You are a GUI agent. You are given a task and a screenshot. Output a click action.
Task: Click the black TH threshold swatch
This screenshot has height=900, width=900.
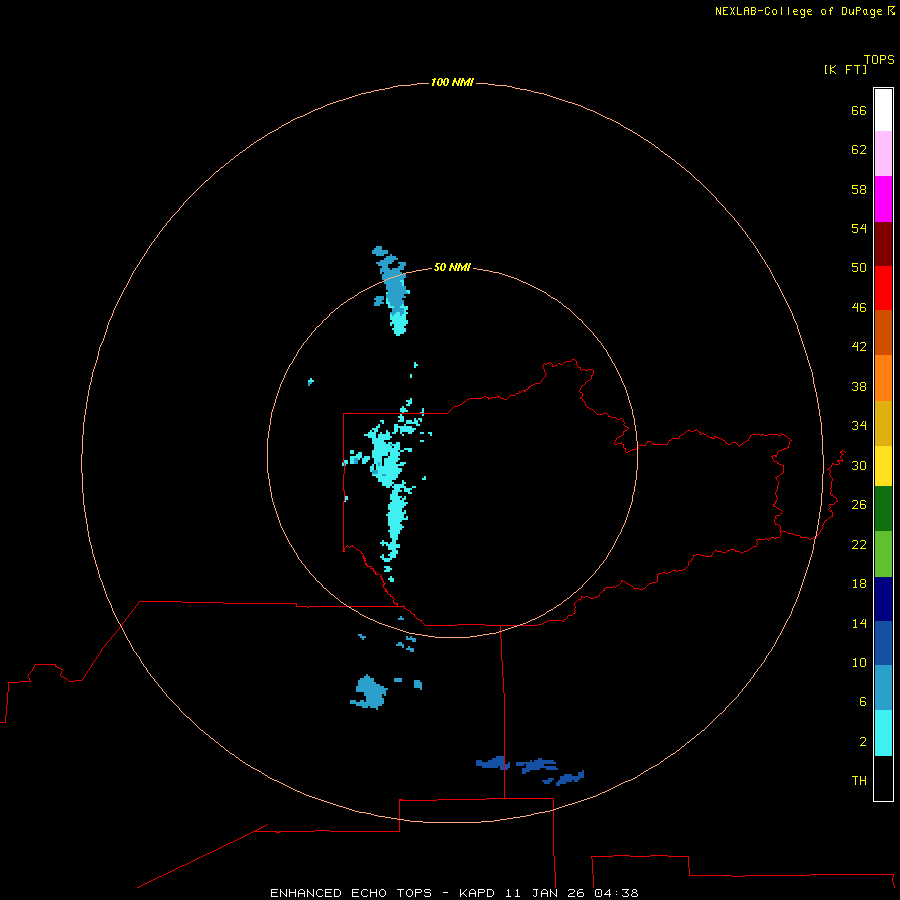(x=883, y=778)
